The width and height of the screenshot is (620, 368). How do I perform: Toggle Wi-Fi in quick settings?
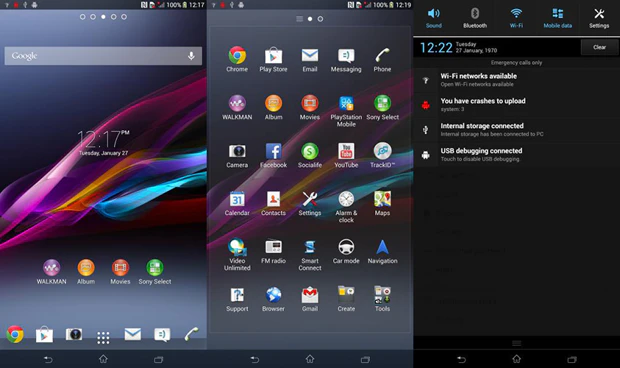(516, 18)
